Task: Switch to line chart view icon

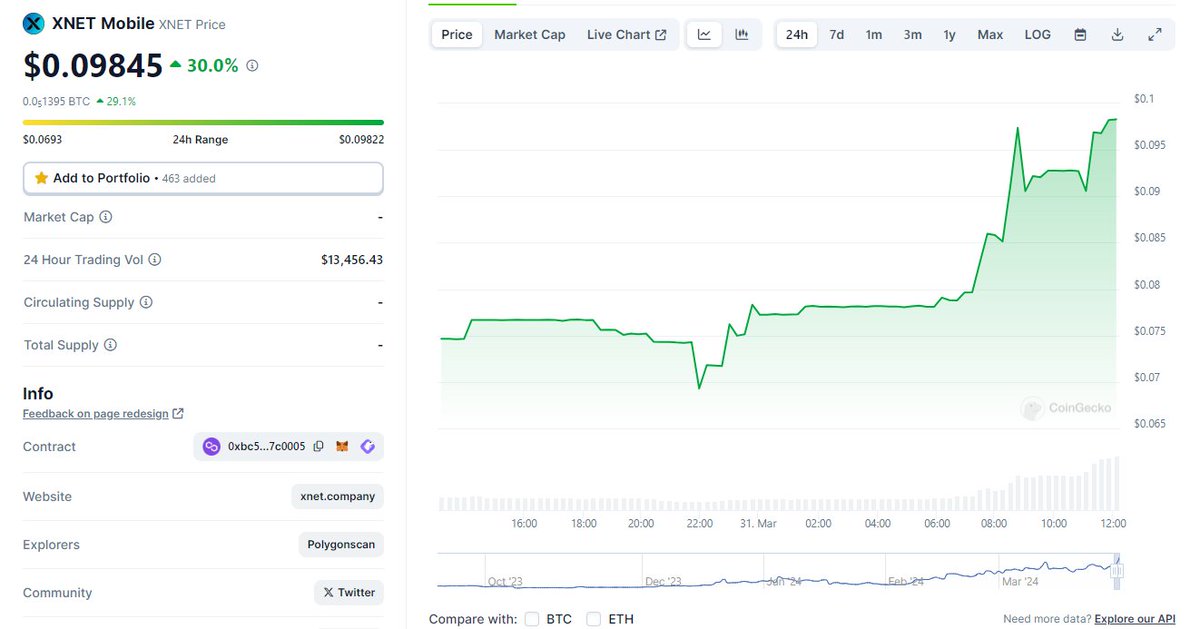Action: tap(704, 35)
